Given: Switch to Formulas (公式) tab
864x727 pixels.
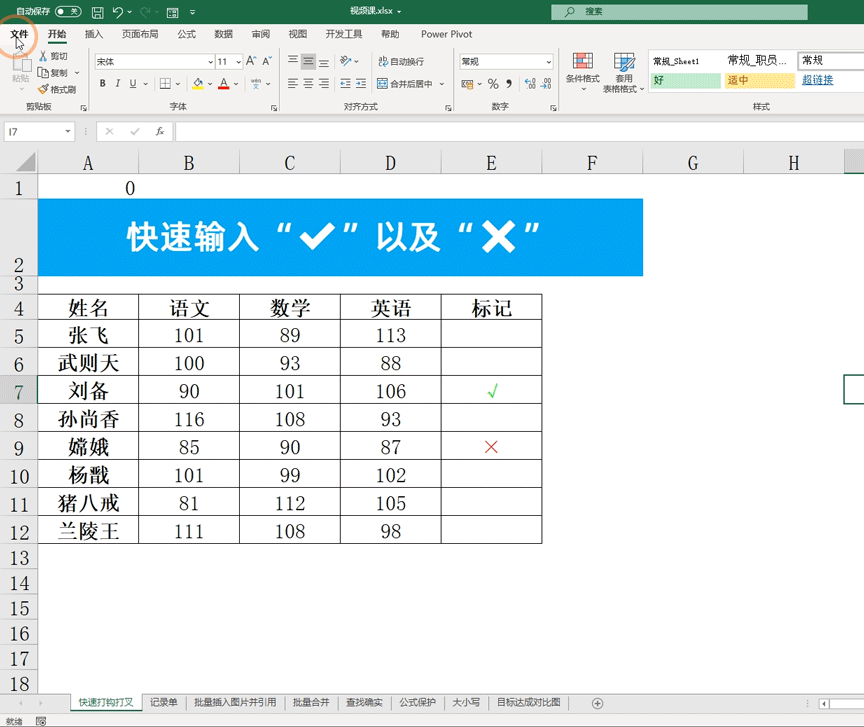Looking at the screenshot, I should tap(186, 34).
